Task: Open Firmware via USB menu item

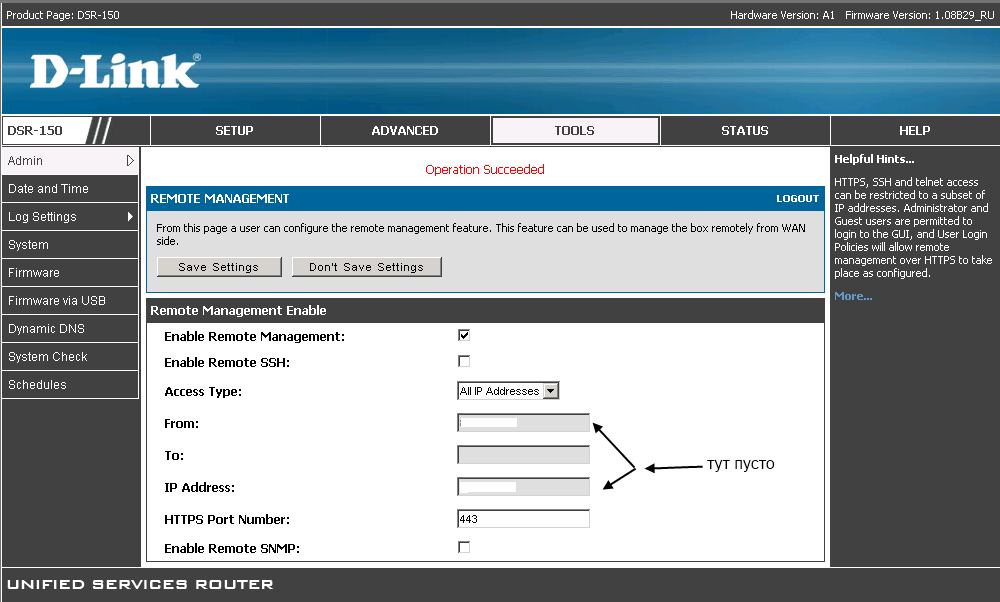Action: [57, 300]
